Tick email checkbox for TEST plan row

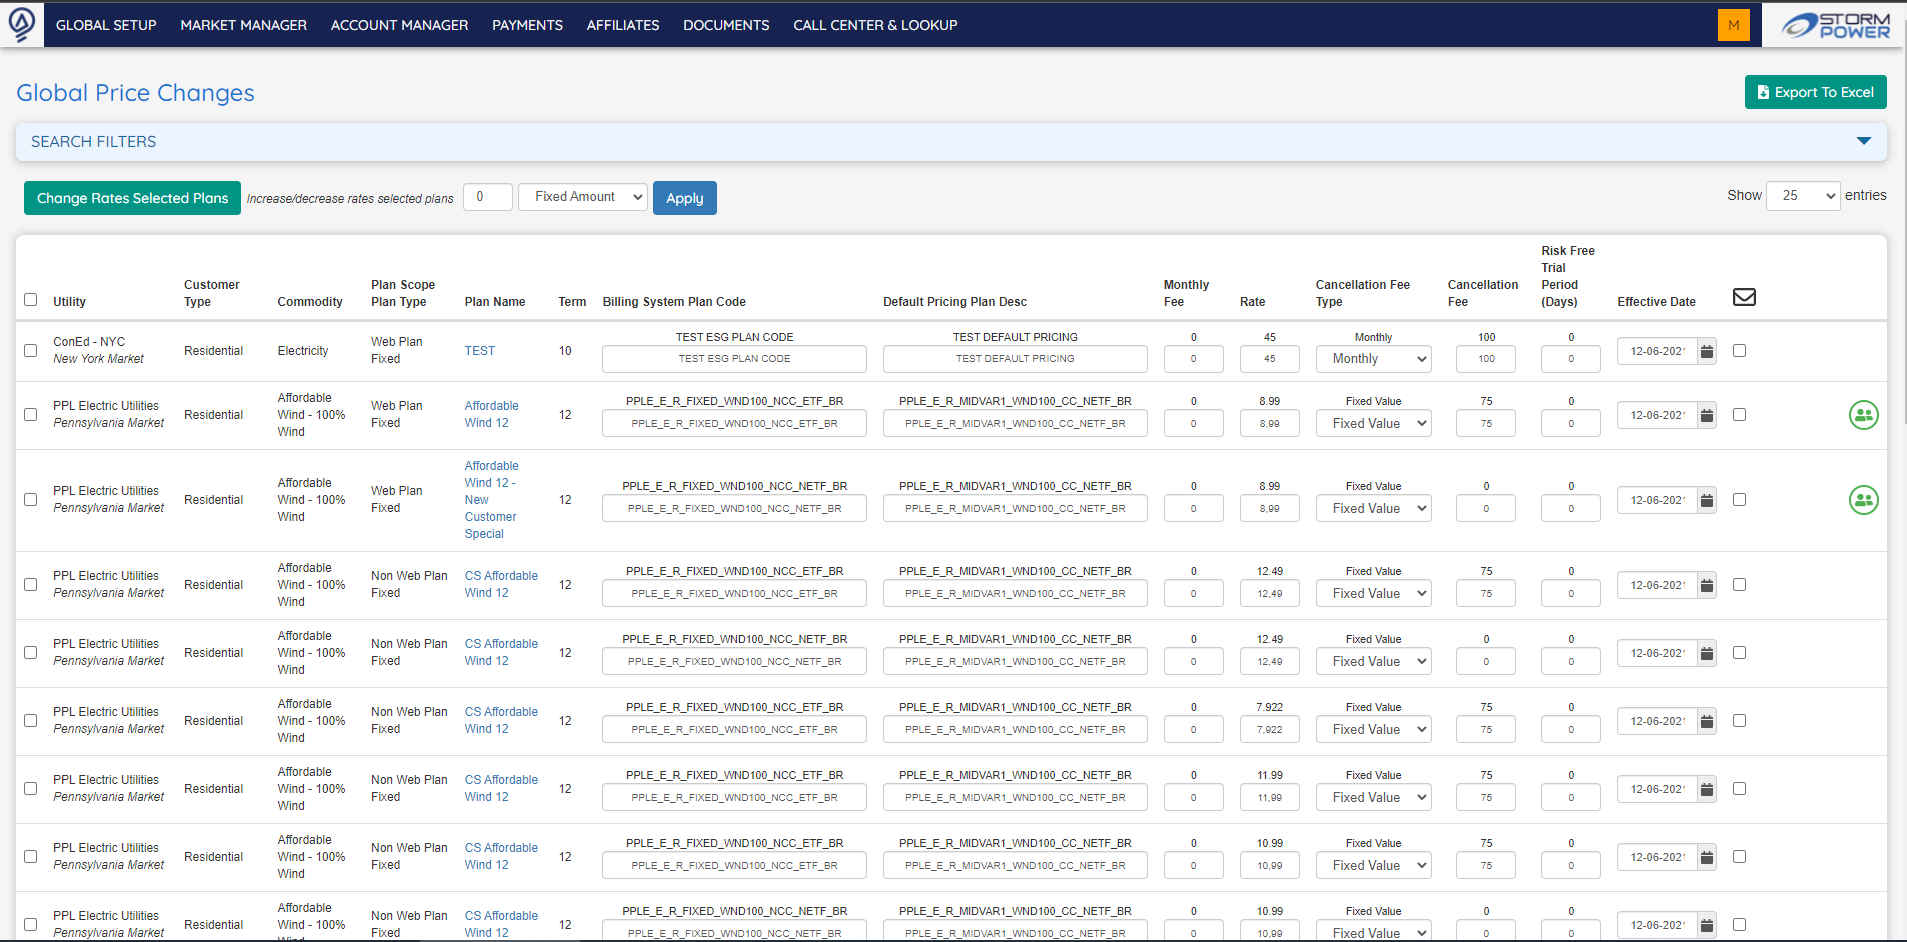pos(1739,350)
